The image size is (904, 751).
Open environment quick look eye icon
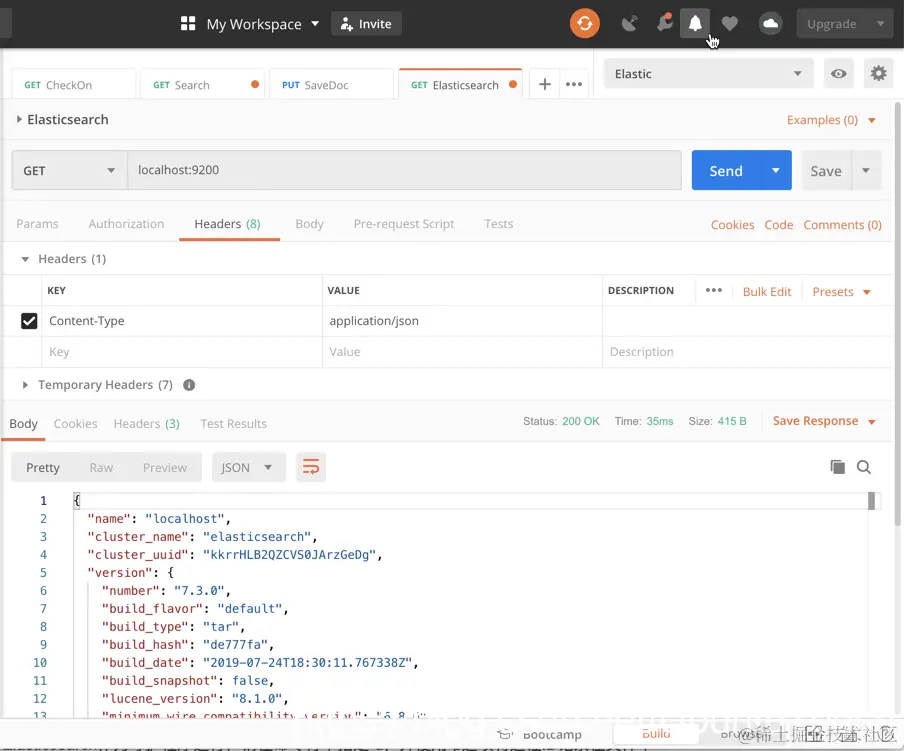tap(838, 74)
